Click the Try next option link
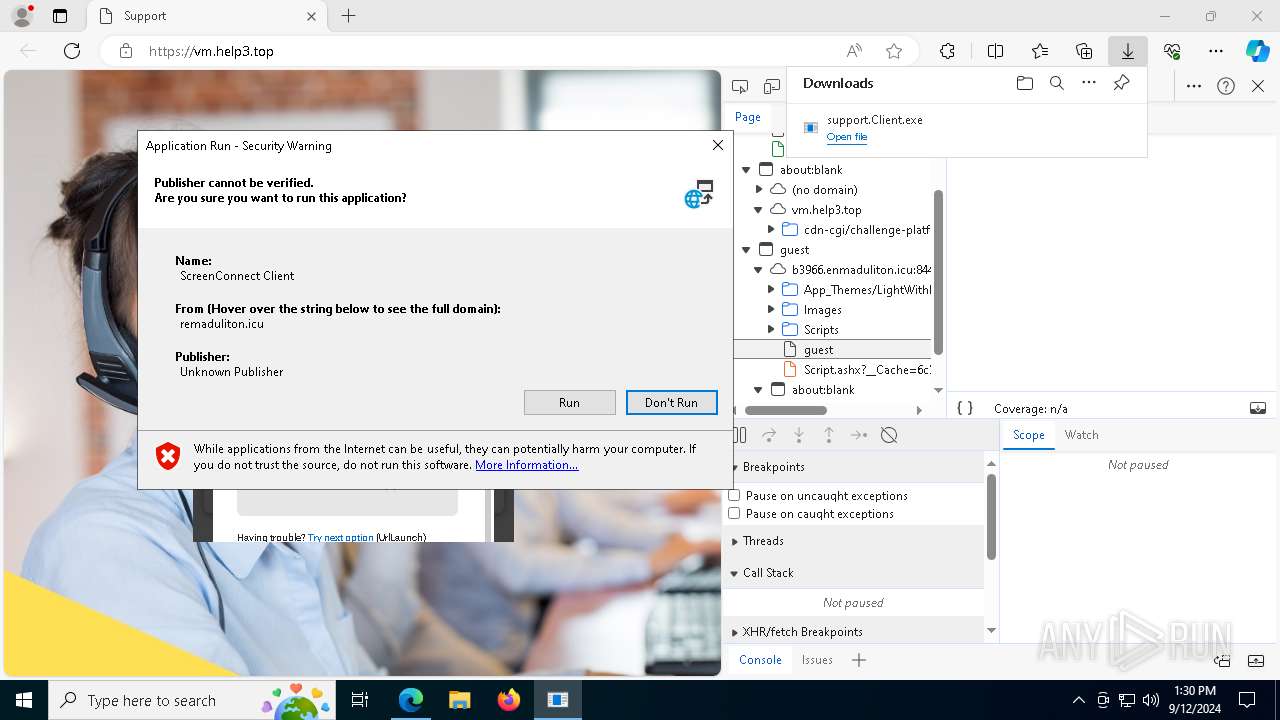Image resolution: width=1280 pixels, height=720 pixels. [340, 537]
